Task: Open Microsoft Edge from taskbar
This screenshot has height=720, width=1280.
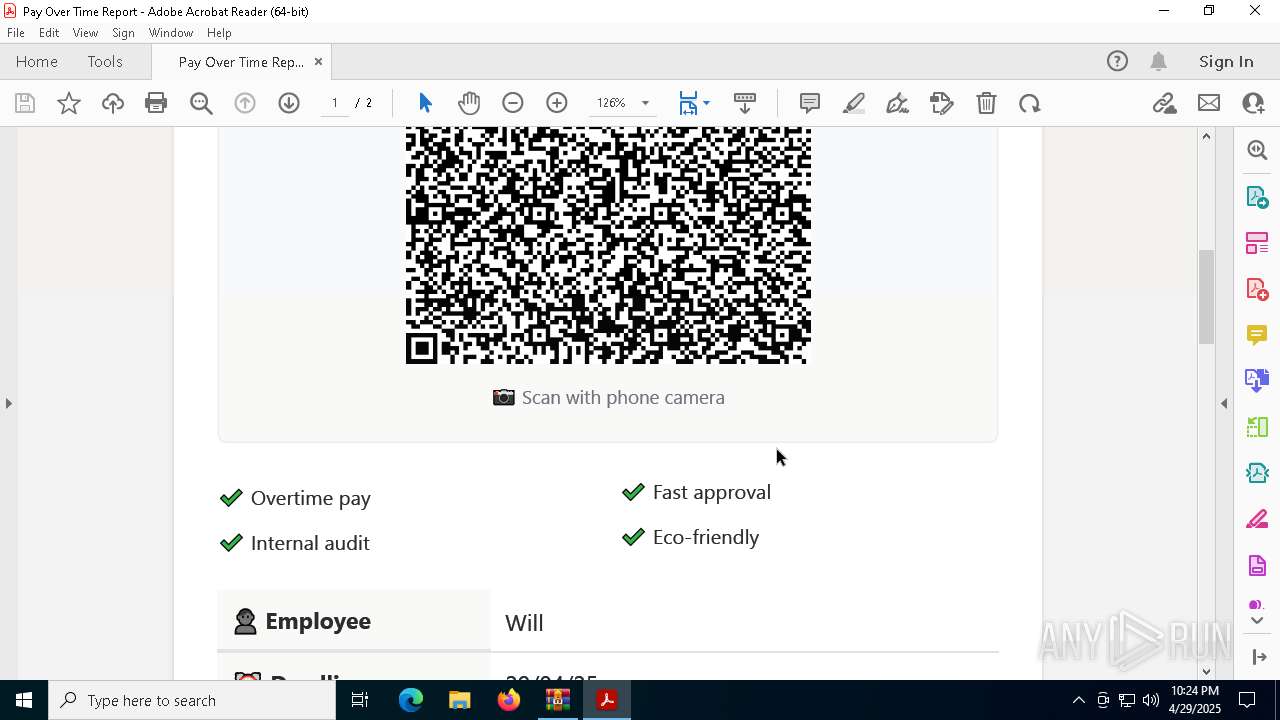Action: point(411,700)
